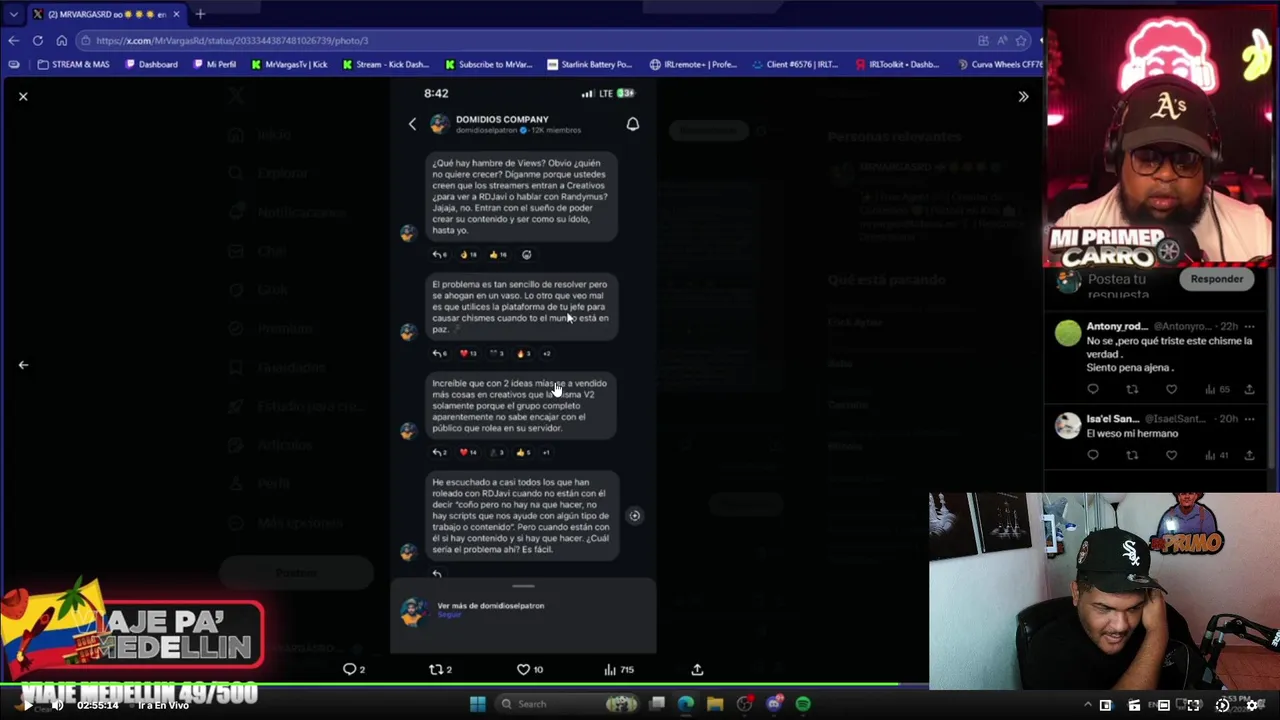Viewport: 1280px width, 720px height.
Task: Go back in the browser
Action: coord(13,40)
